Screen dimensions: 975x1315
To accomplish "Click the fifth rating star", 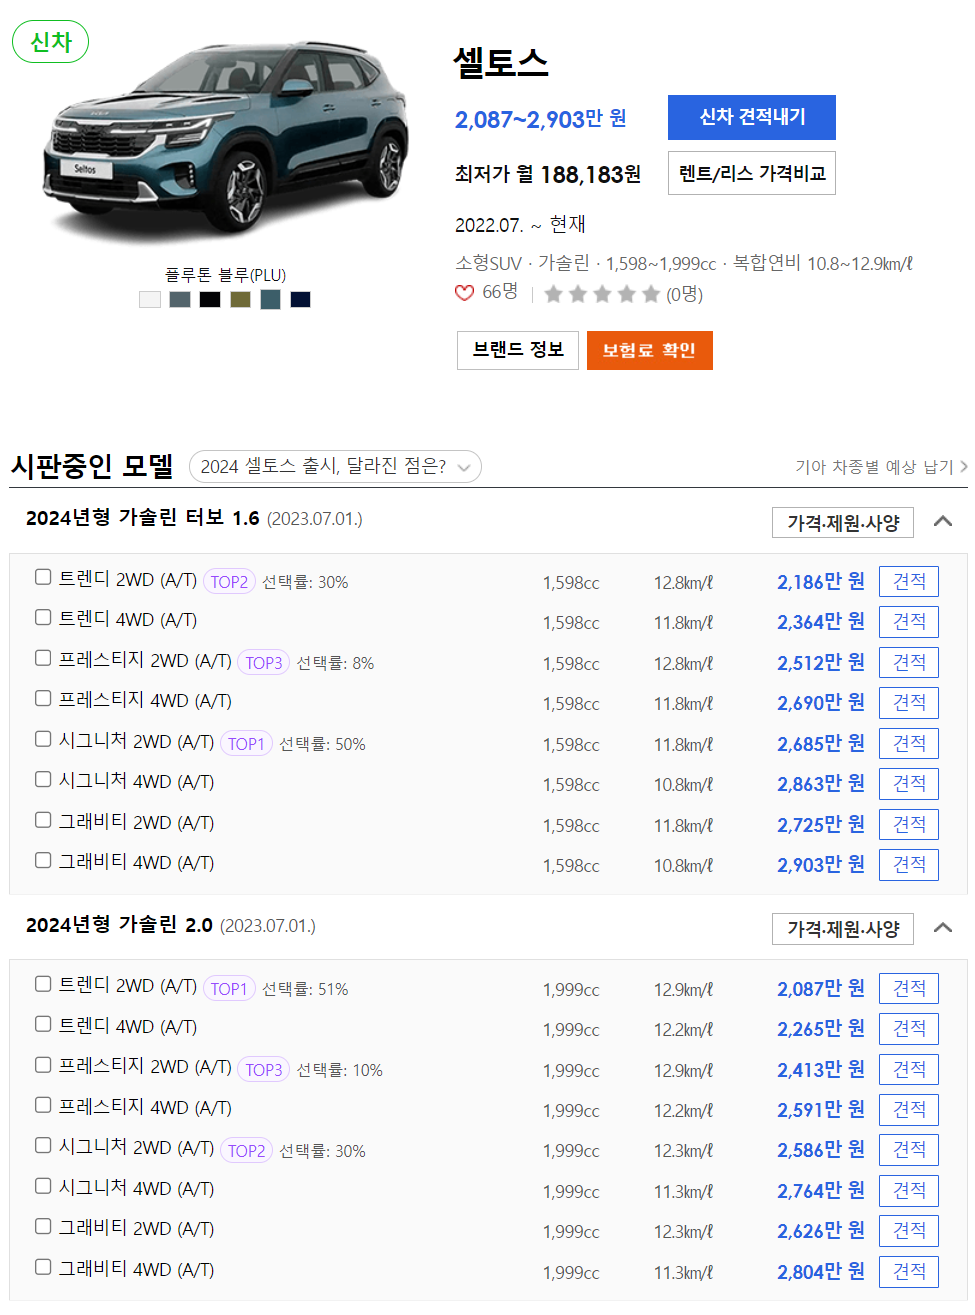I will point(651,294).
